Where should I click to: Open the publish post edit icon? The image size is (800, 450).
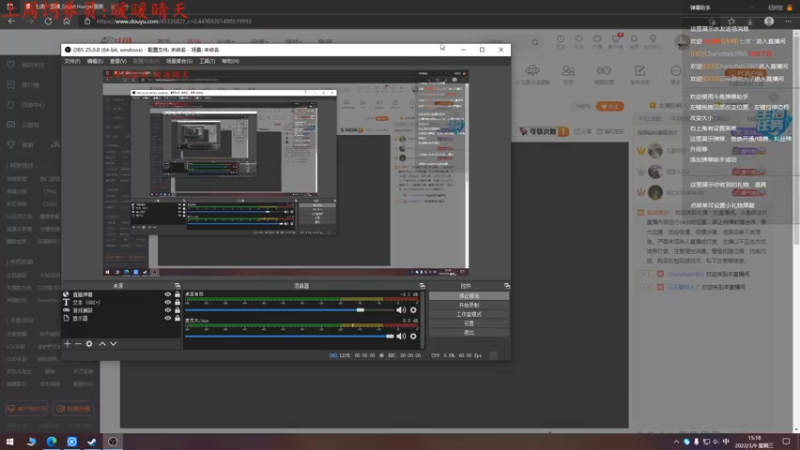click(x=640, y=71)
